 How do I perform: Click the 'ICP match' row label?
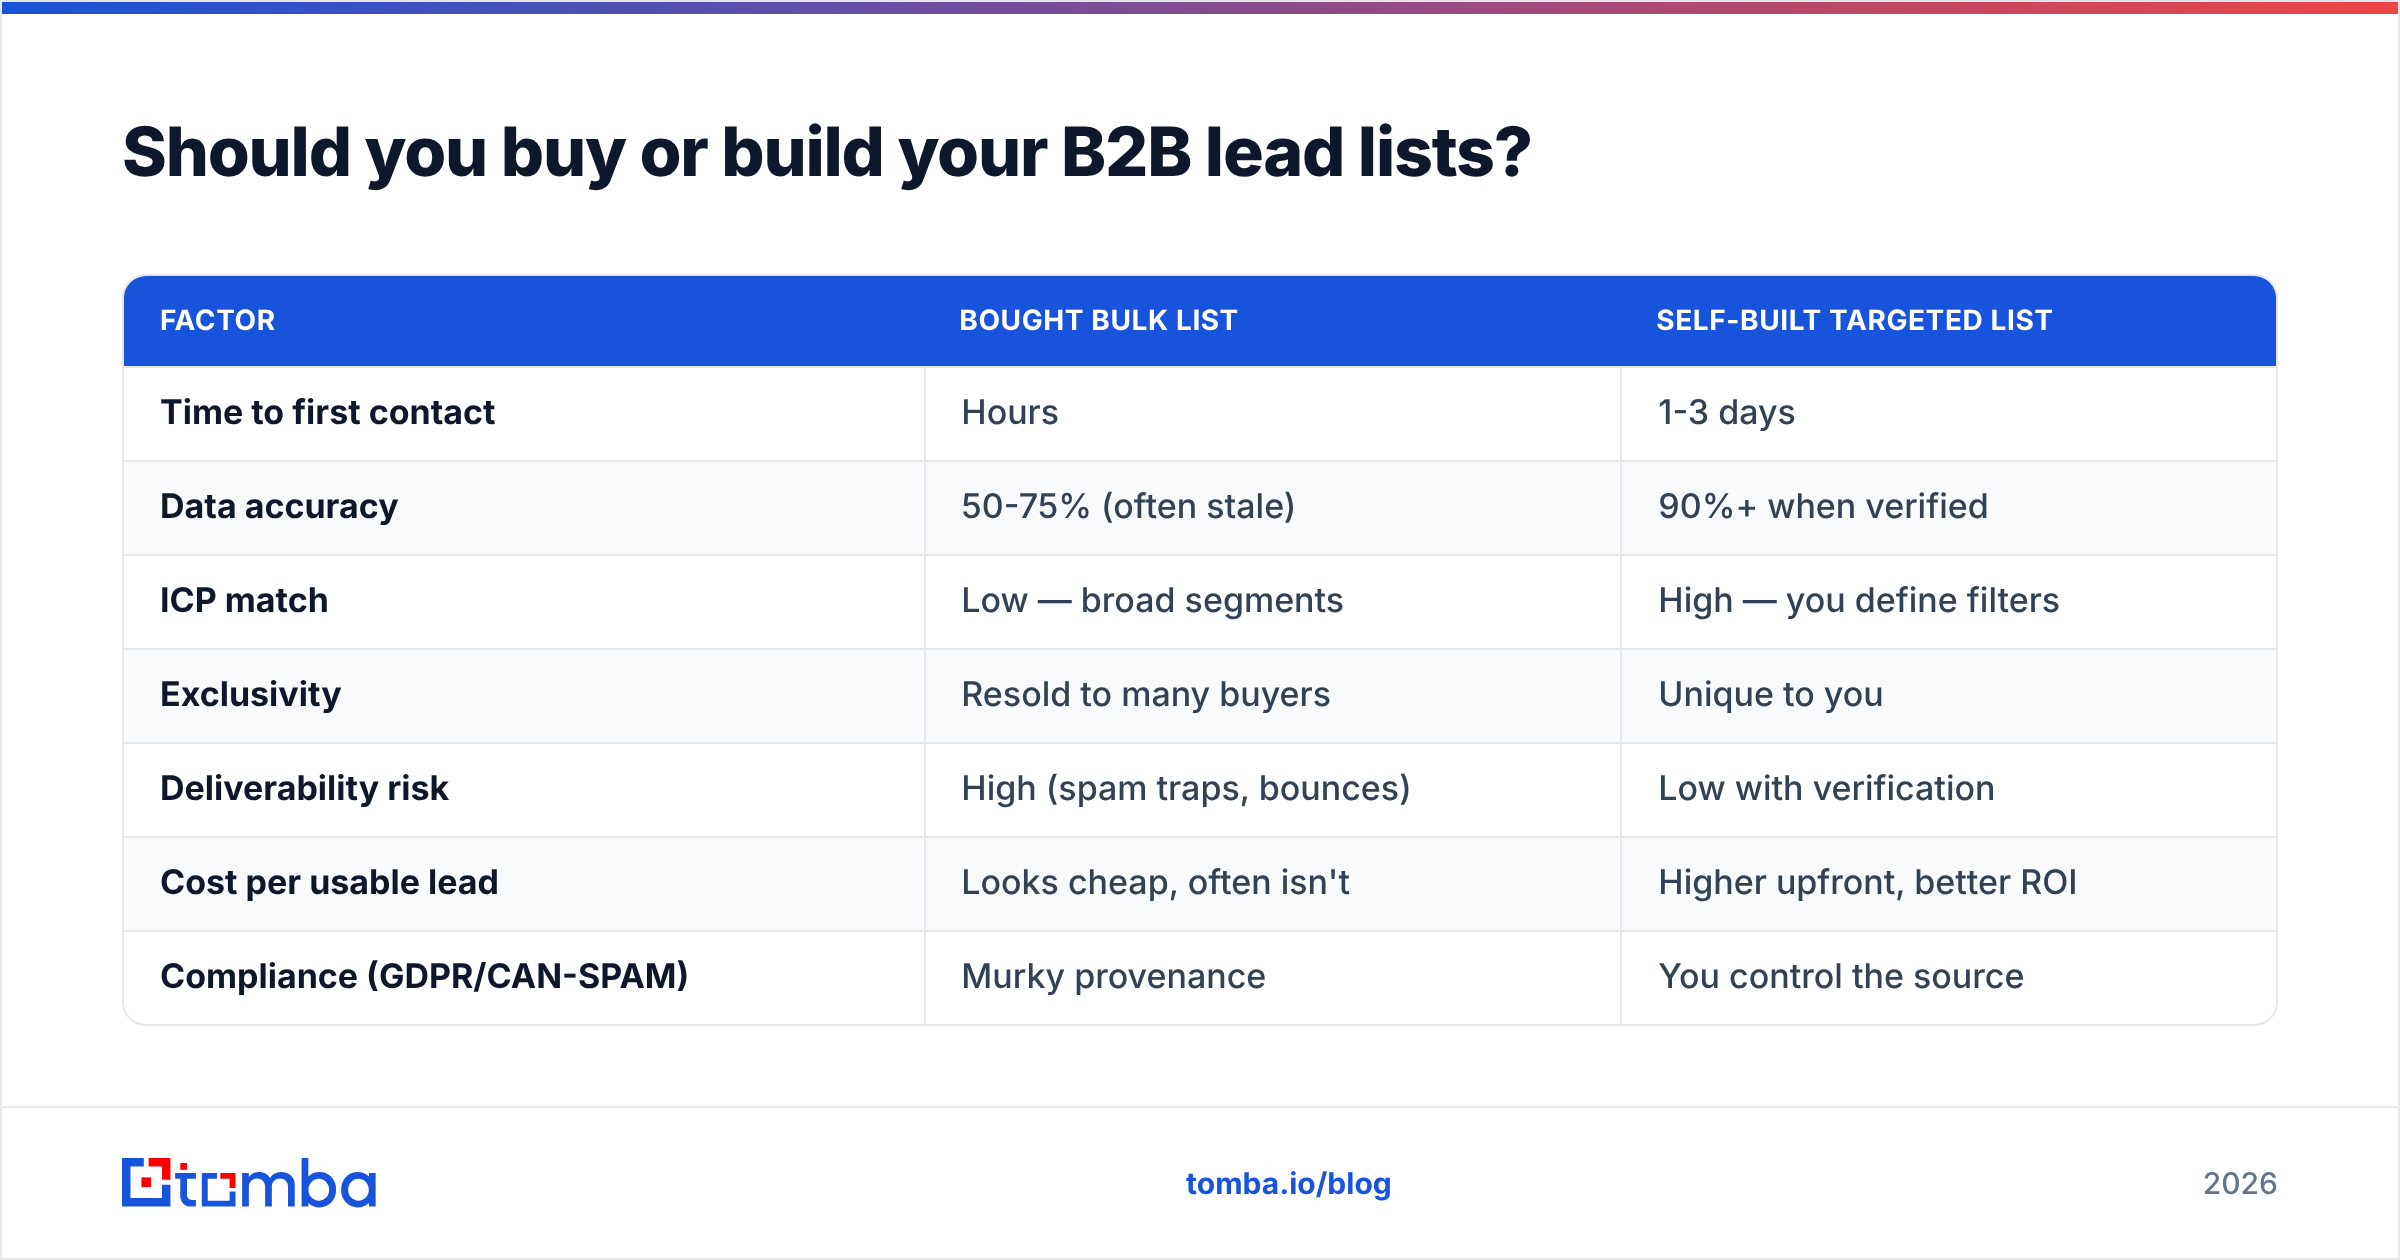point(244,600)
